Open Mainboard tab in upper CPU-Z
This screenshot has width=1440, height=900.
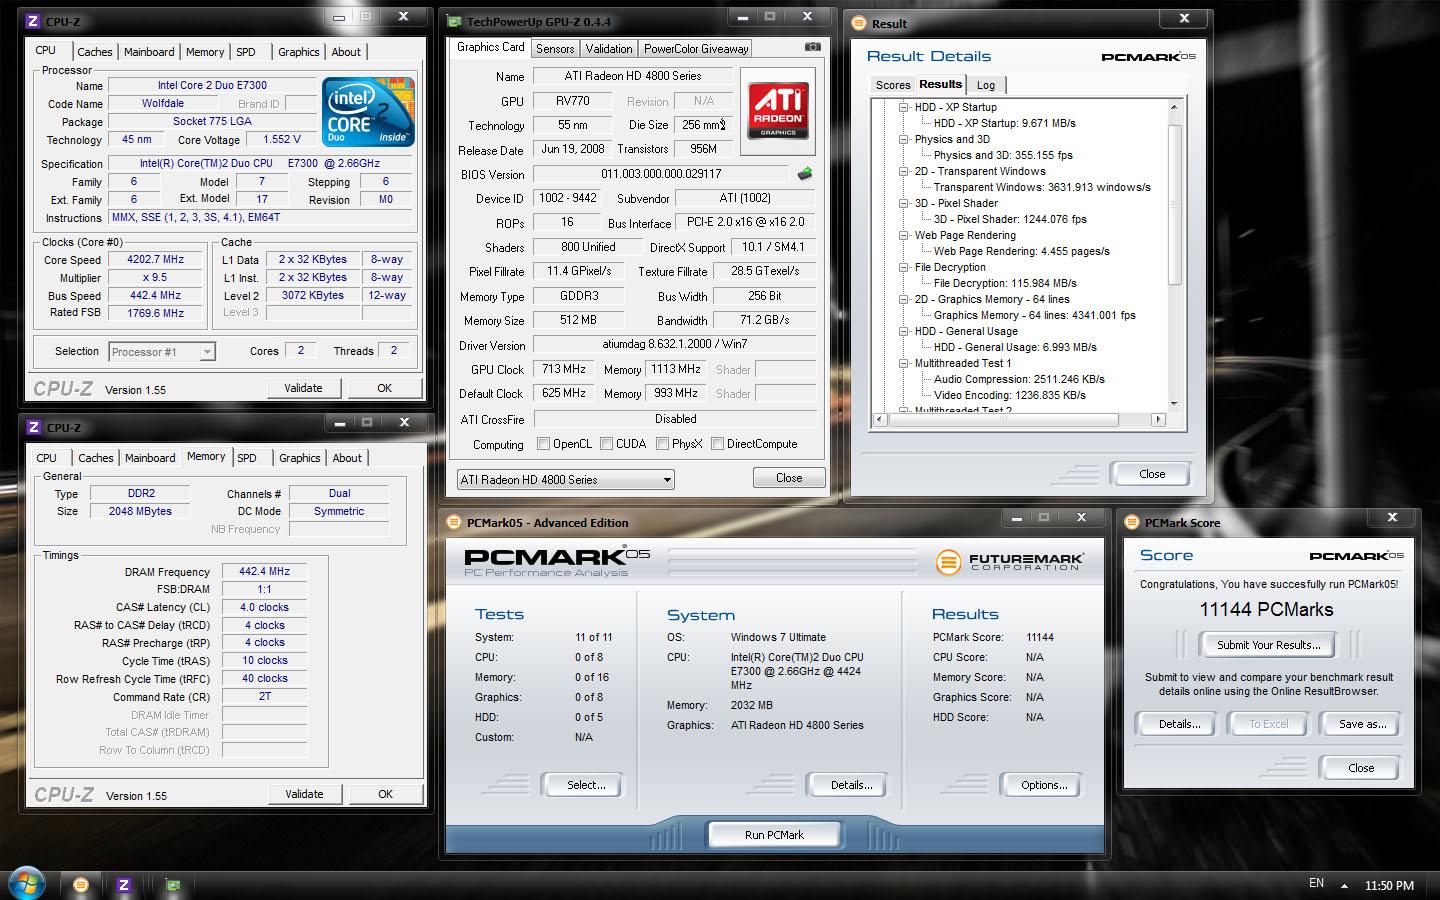tap(149, 52)
